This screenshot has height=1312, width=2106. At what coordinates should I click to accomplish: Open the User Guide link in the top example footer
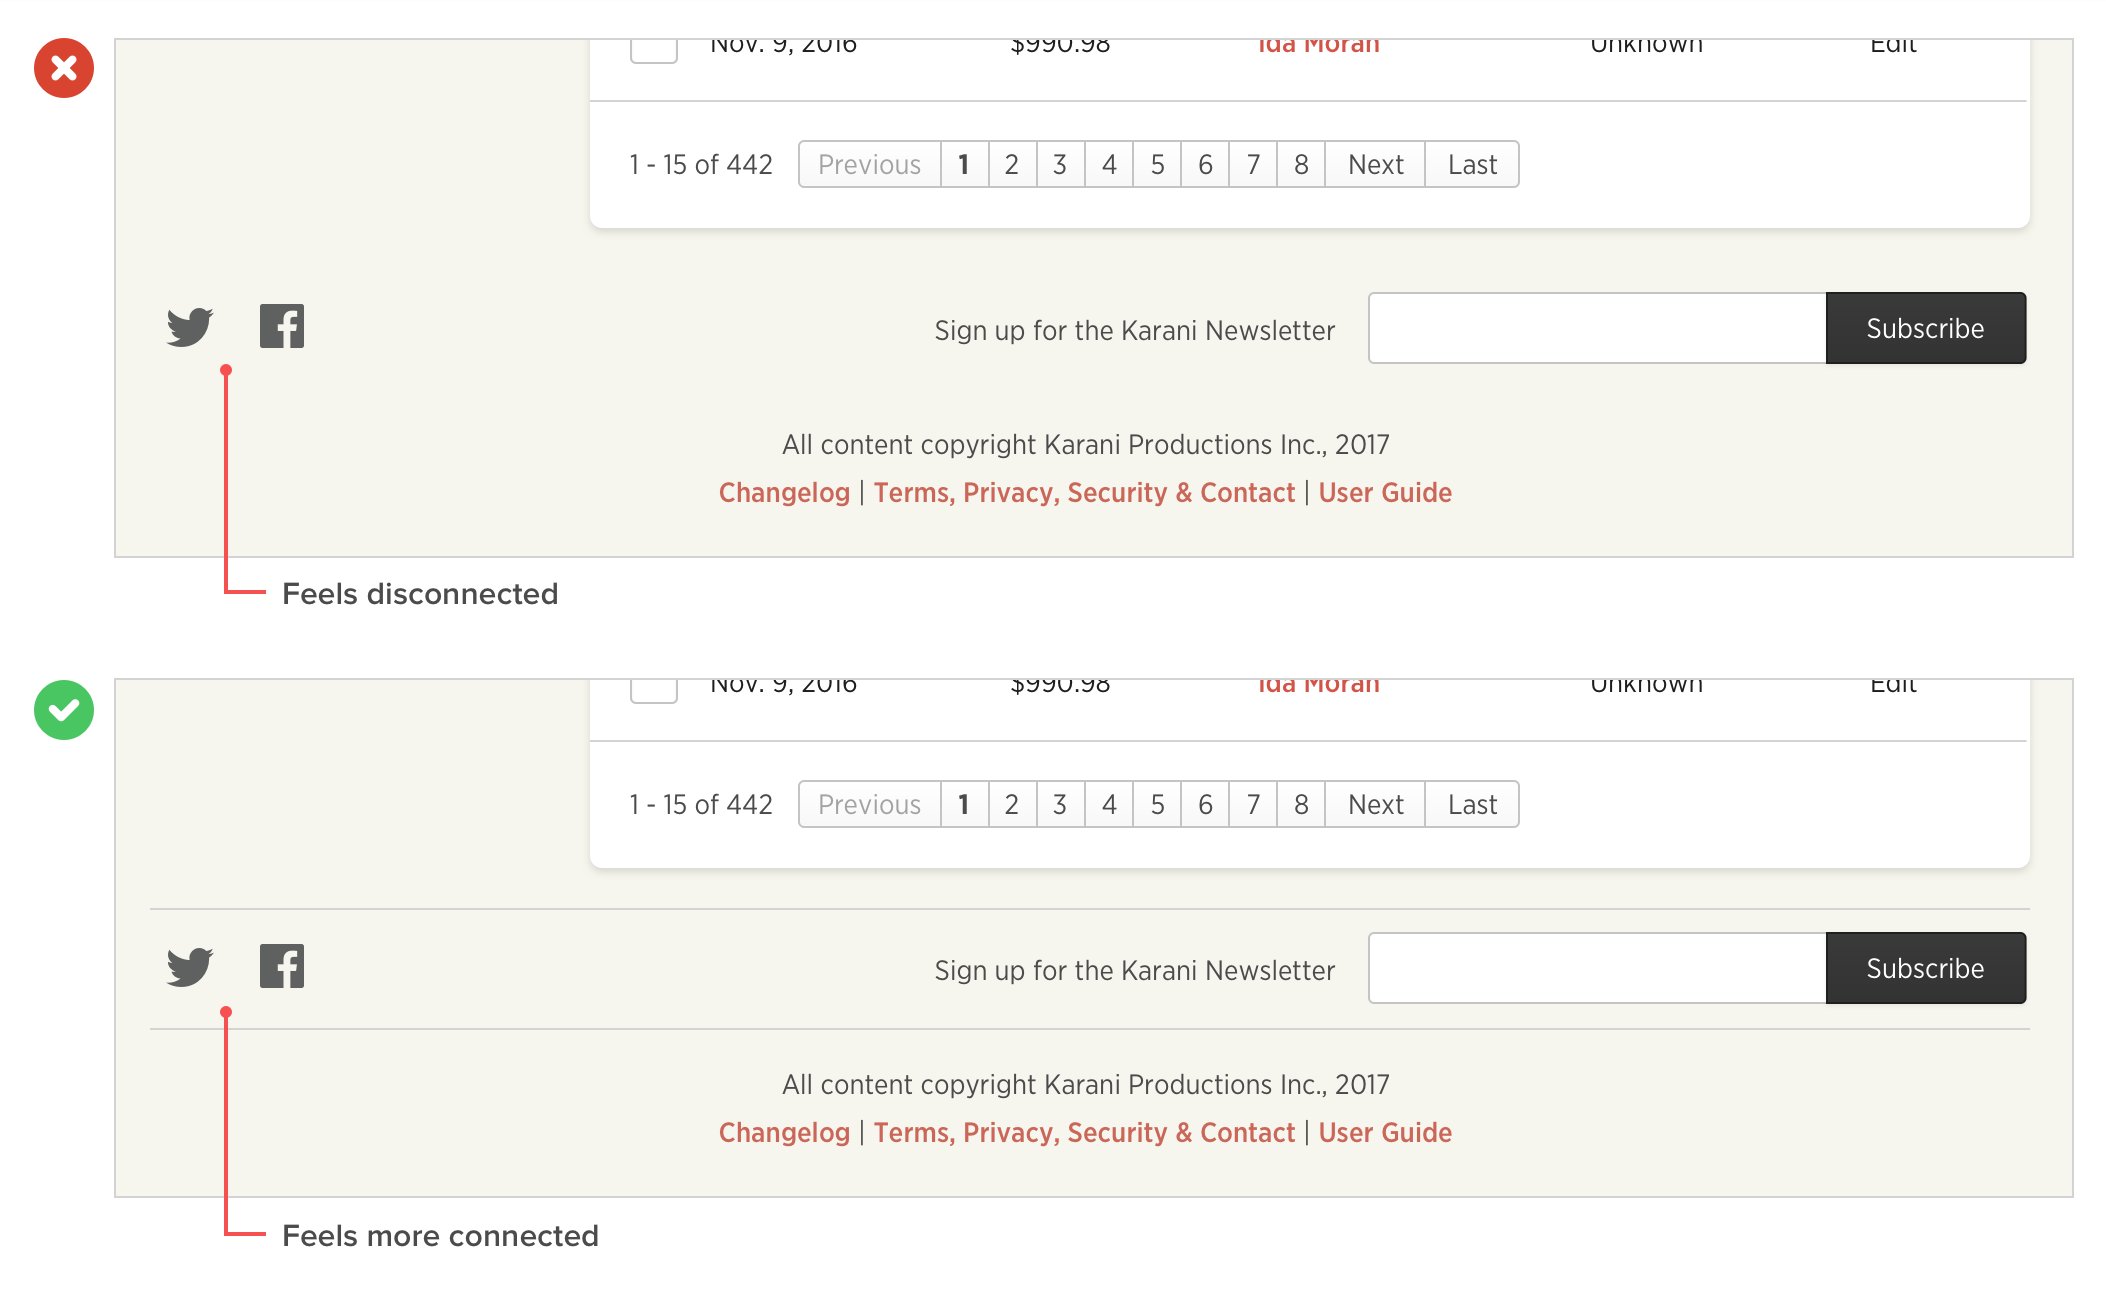coord(1385,493)
